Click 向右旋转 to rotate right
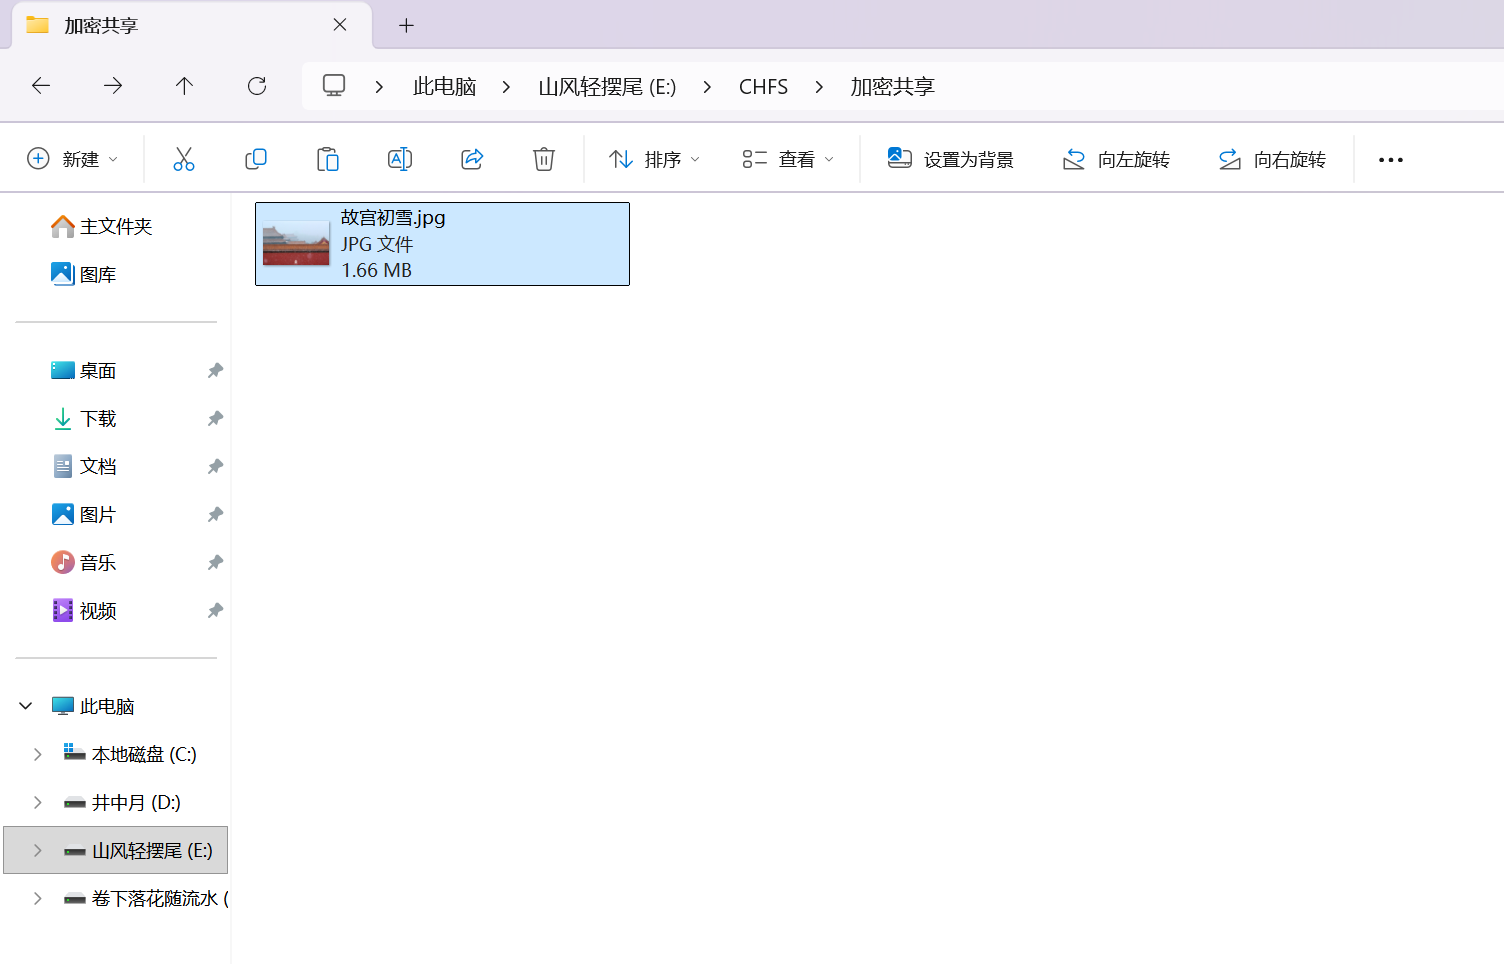 click(1271, 158)
